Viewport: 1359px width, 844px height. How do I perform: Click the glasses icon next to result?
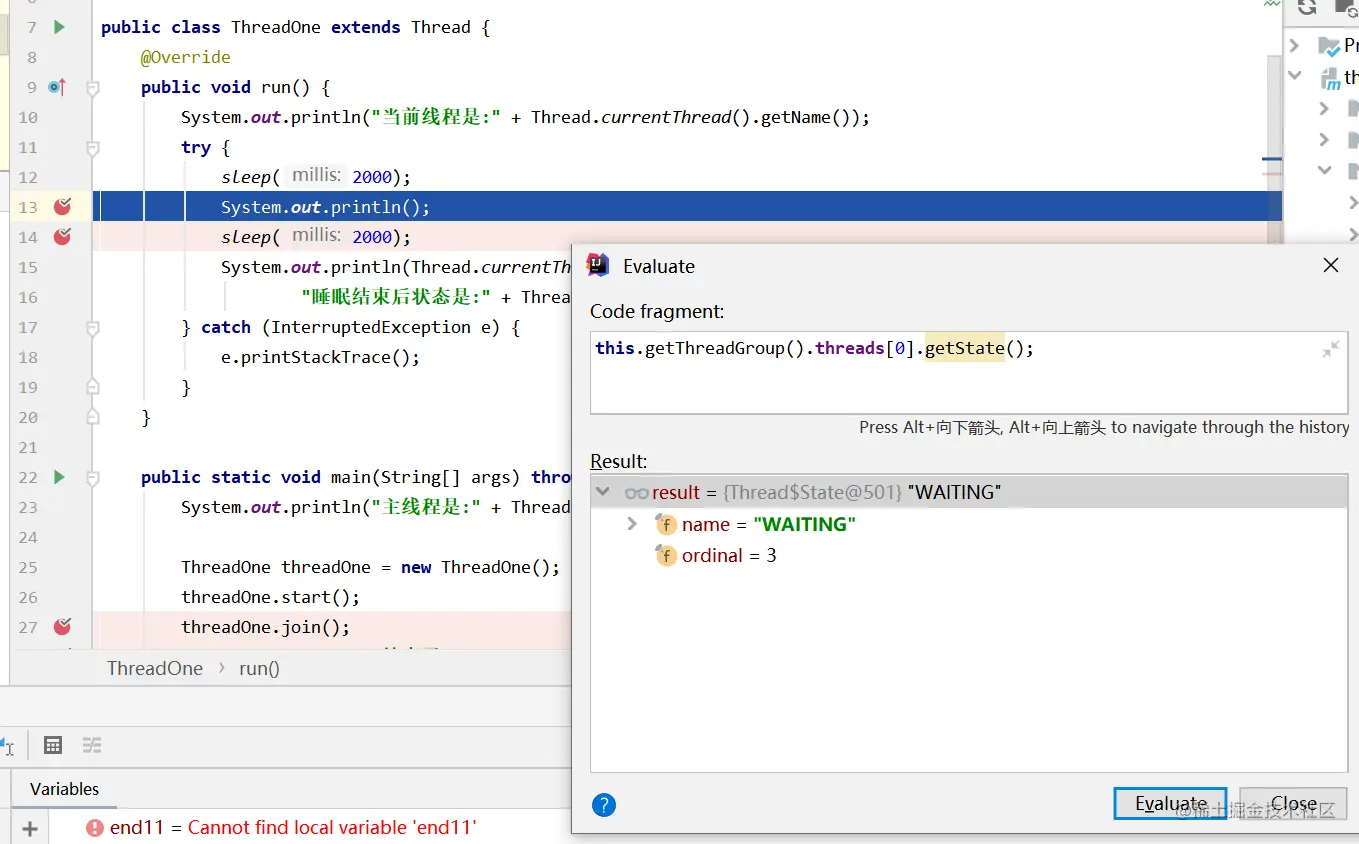point(636,493)
